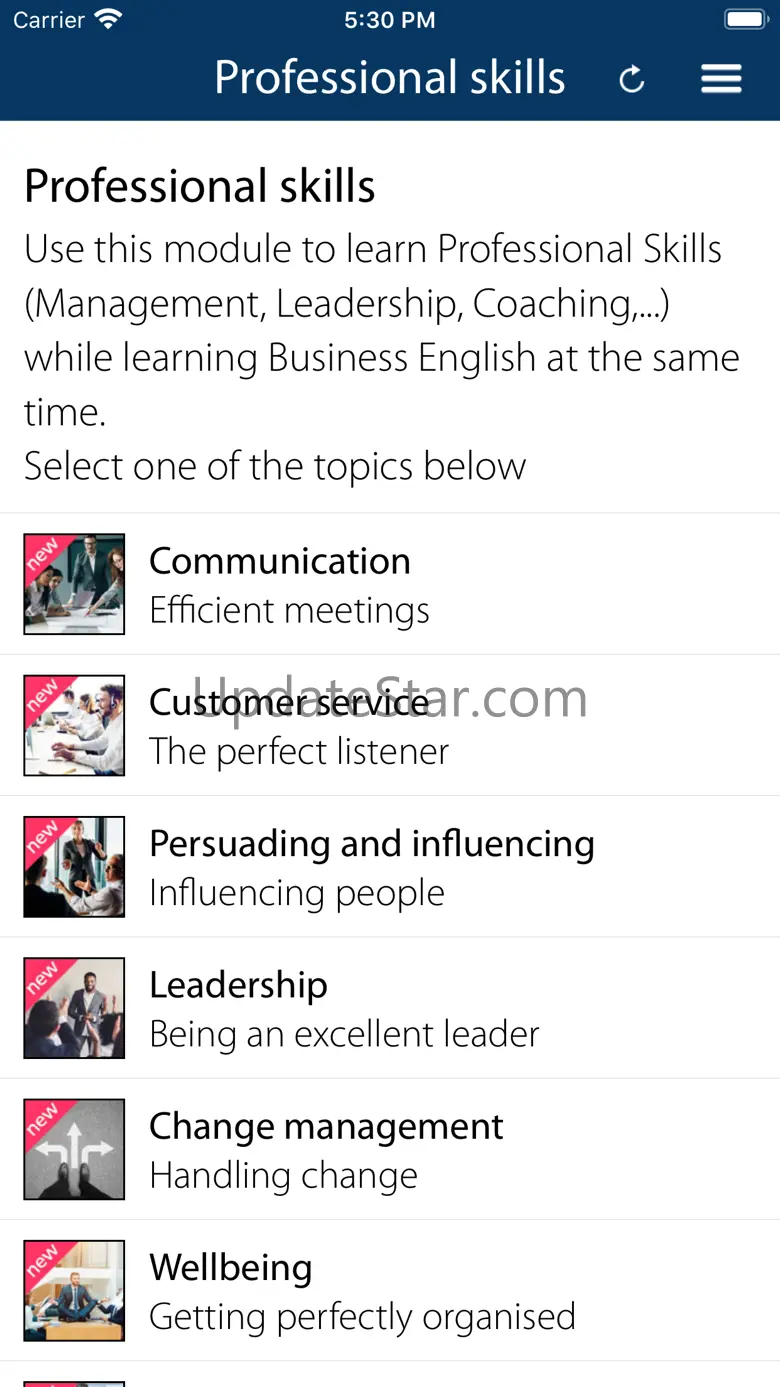Select the Efficient meetings subtitle
The image size is (780, 1387).
click(290, 610)
